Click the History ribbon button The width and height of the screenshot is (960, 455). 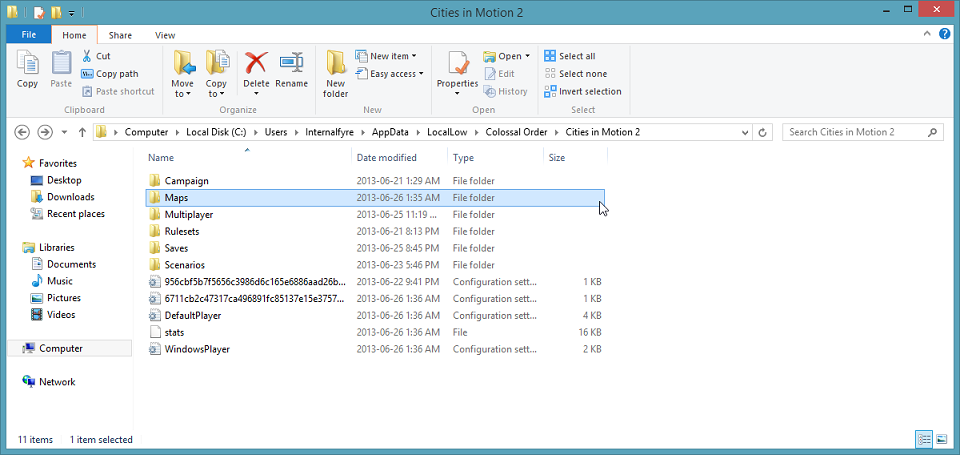(x=505, y=91)
